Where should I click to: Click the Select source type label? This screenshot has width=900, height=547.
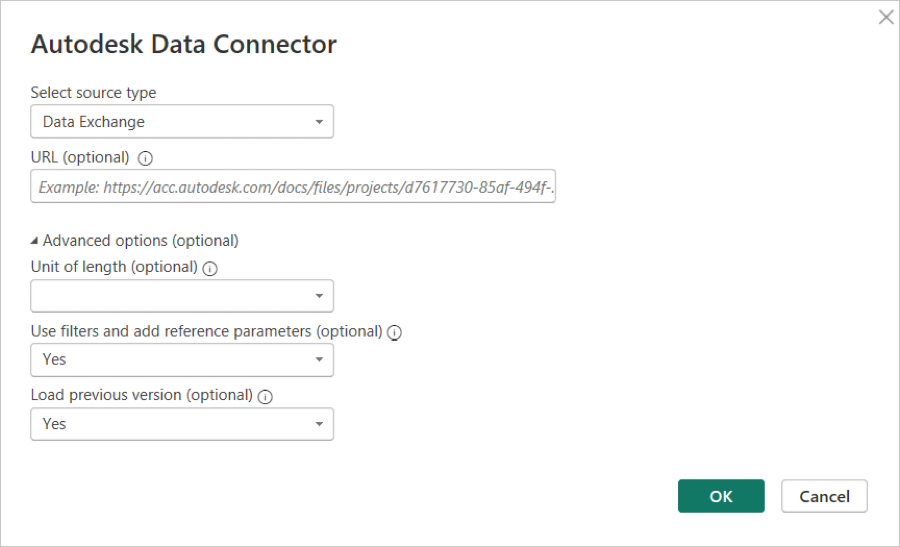[x=93, y=93]
